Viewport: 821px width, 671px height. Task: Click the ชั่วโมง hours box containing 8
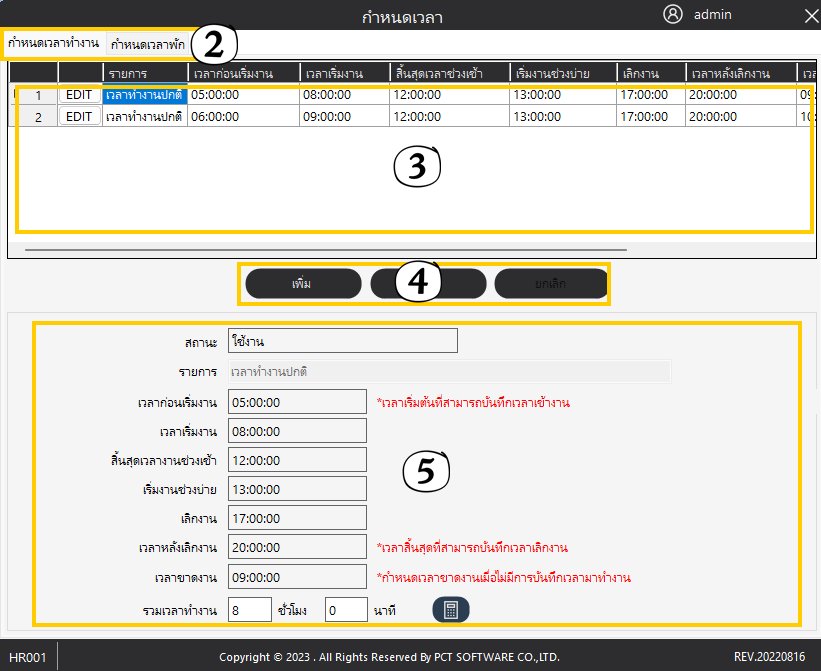pos(249,610)
